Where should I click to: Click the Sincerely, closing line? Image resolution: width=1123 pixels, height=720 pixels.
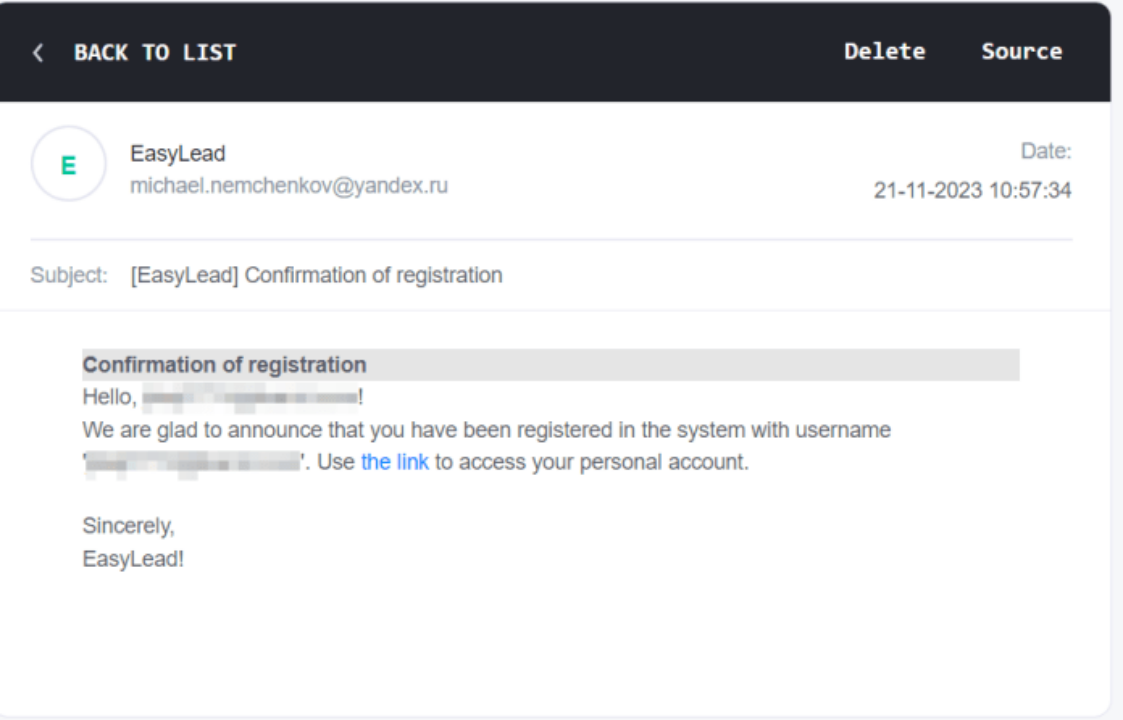tap(128, 526)
